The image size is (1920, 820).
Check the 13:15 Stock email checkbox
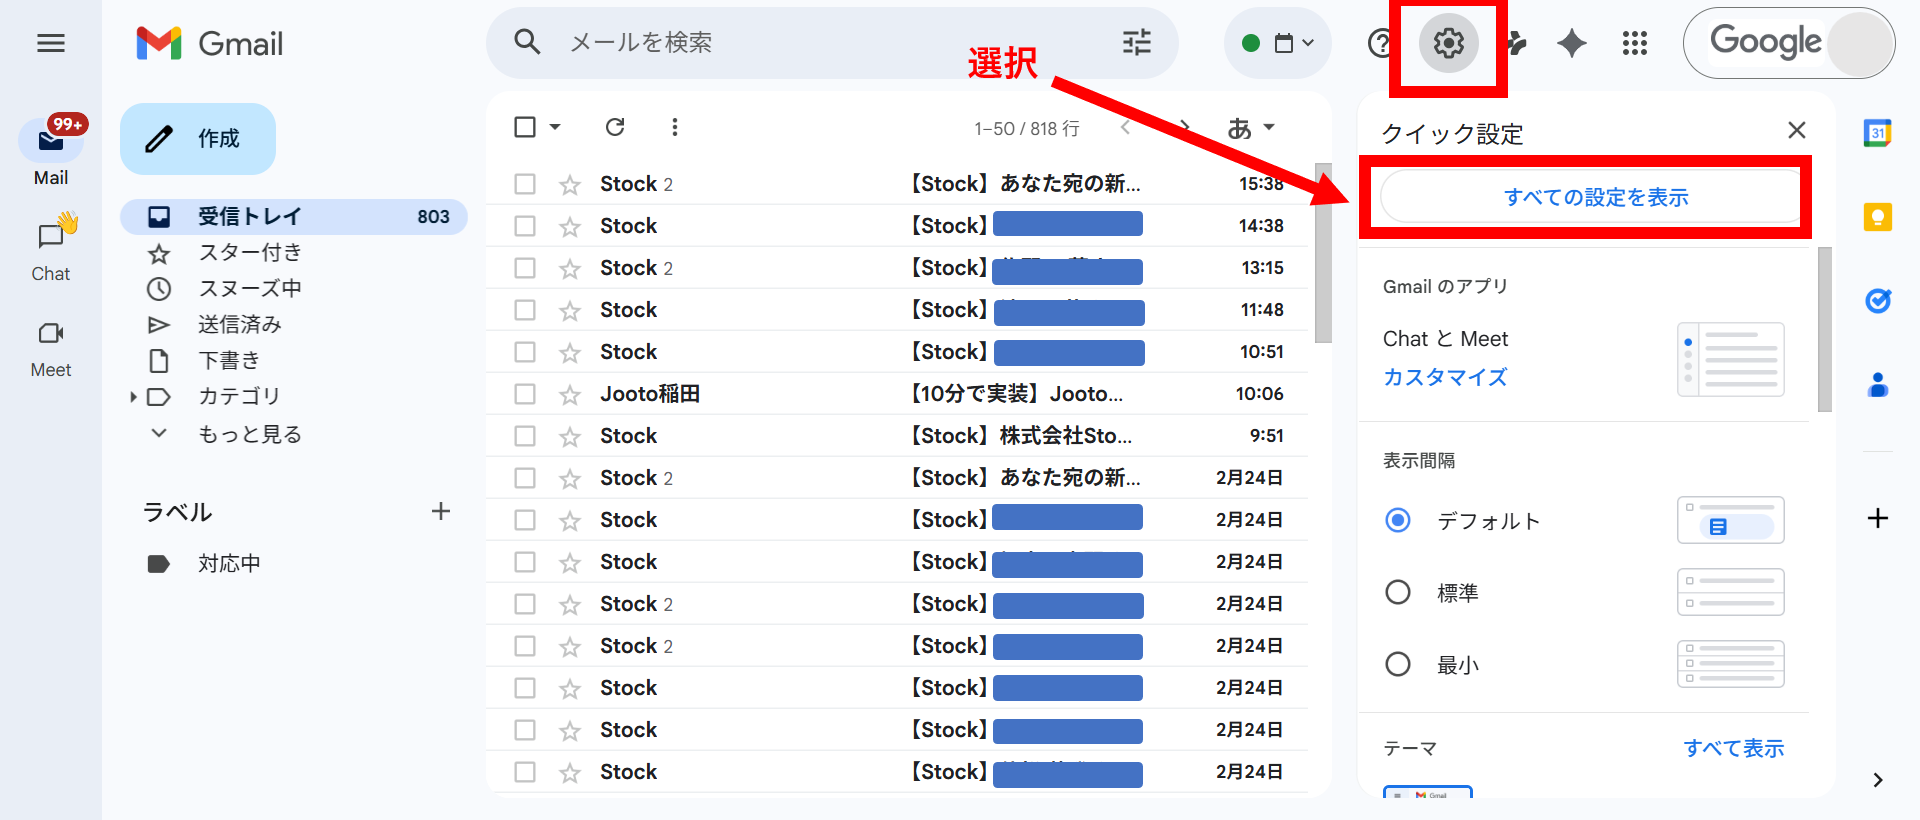click(525, 268)
